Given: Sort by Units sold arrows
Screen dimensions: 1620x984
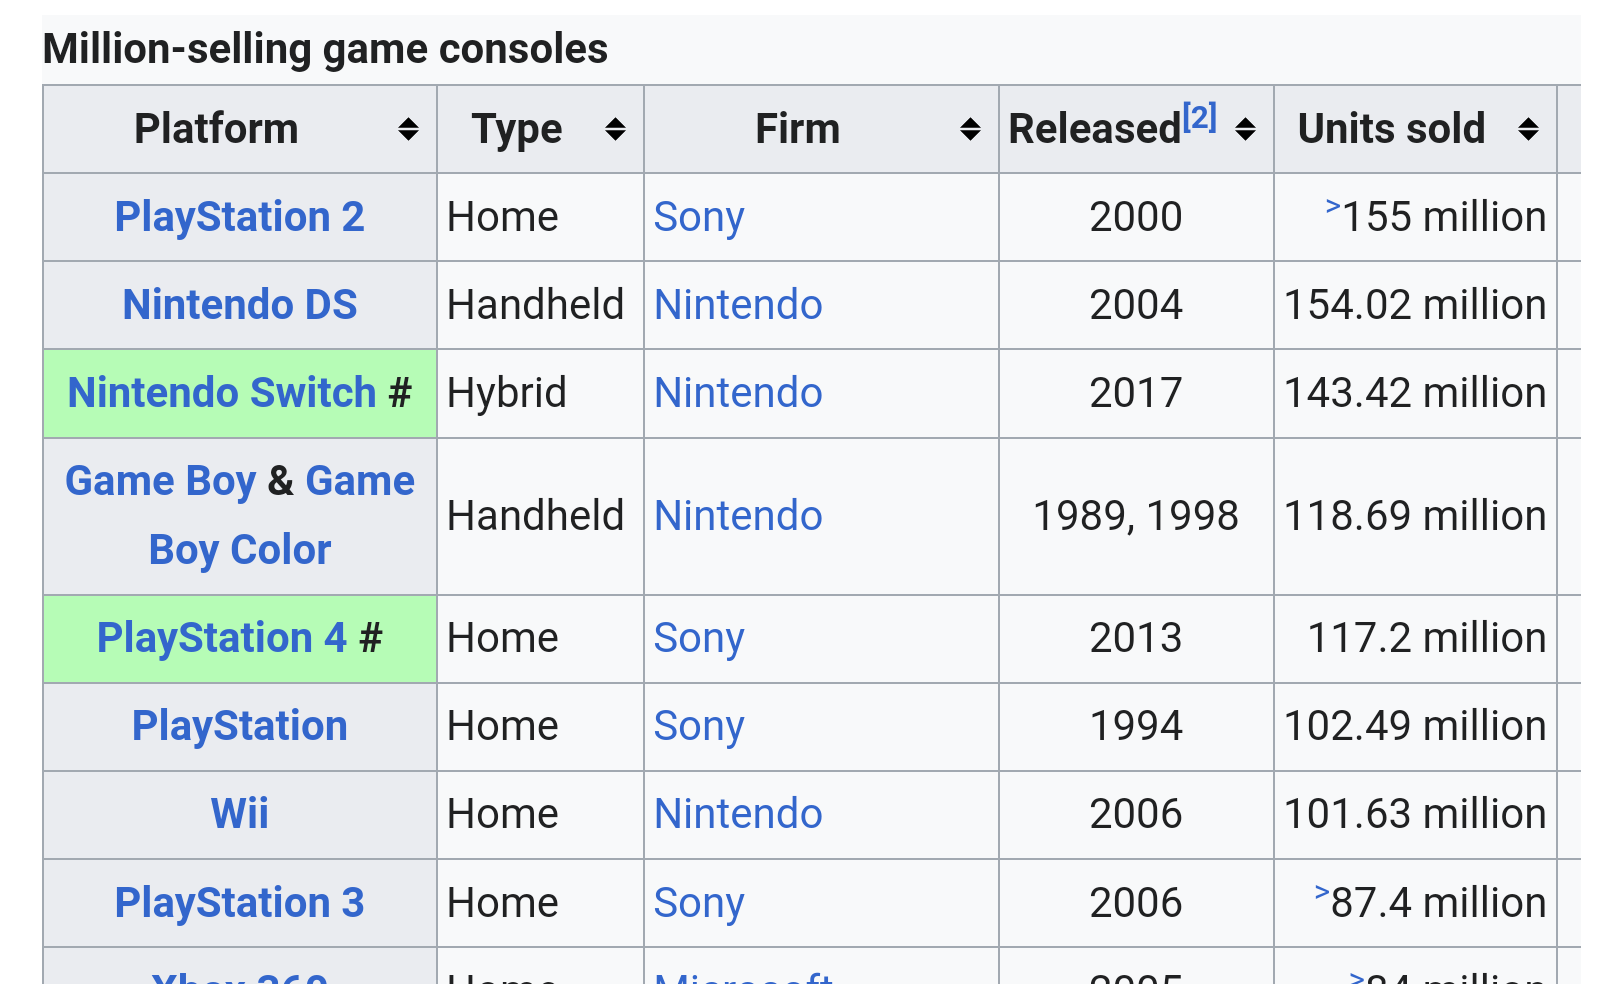Looking at the screenshot, I should [x=1528, y=129].
